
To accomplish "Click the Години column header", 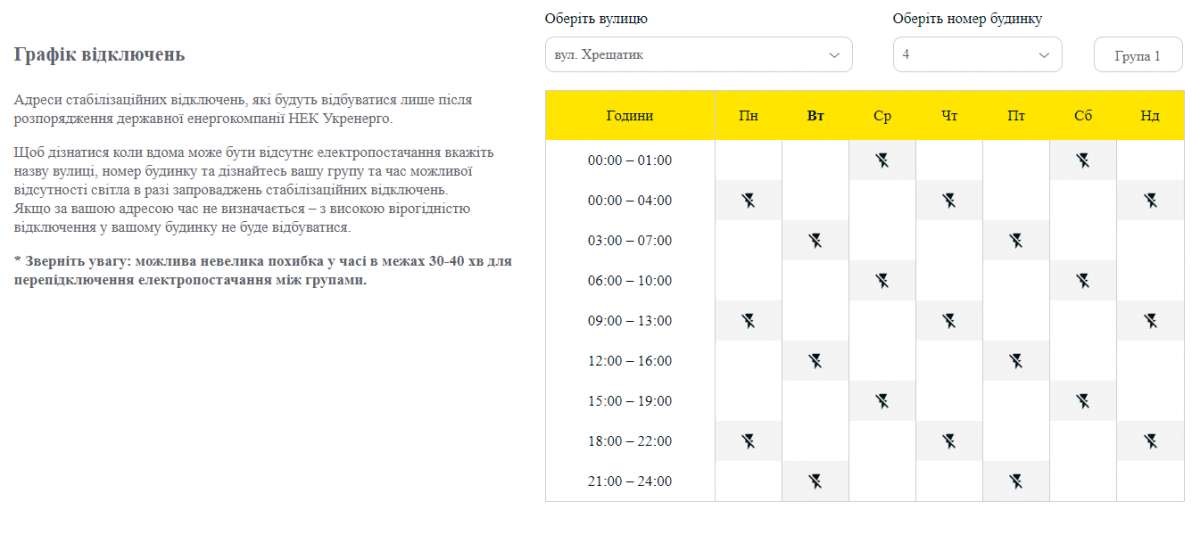I will coord(630,116).
